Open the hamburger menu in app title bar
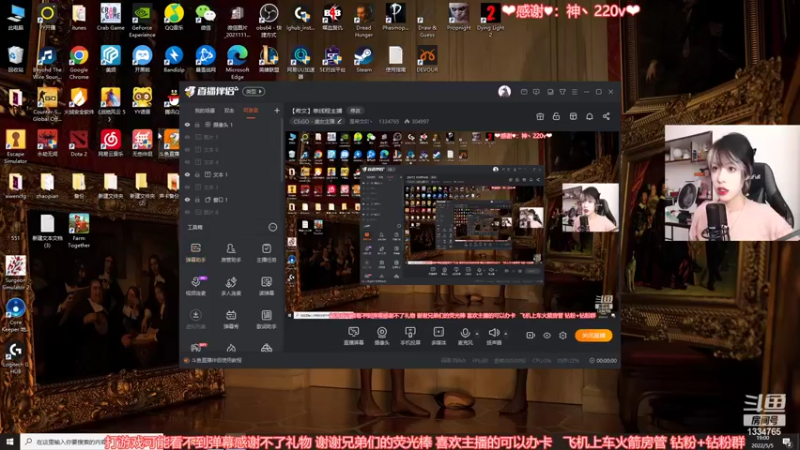Image resolution: width=800 pixels, height=450 pixels. (x=574, y=92)
